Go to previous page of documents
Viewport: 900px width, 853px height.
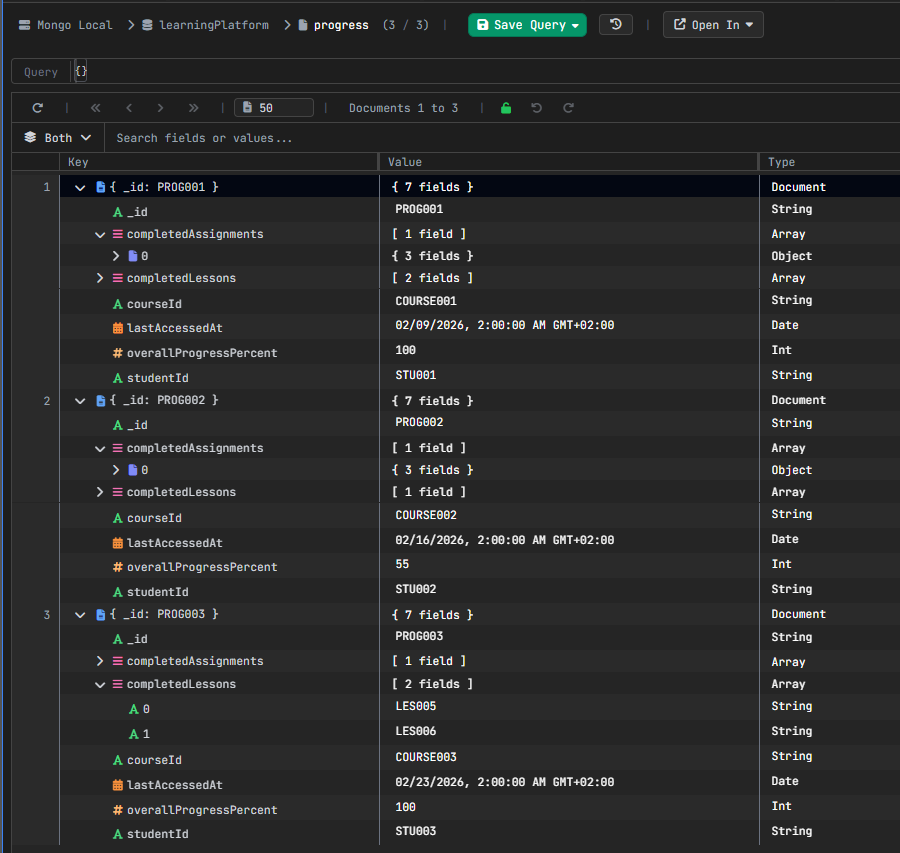click(x=129, y=108)
